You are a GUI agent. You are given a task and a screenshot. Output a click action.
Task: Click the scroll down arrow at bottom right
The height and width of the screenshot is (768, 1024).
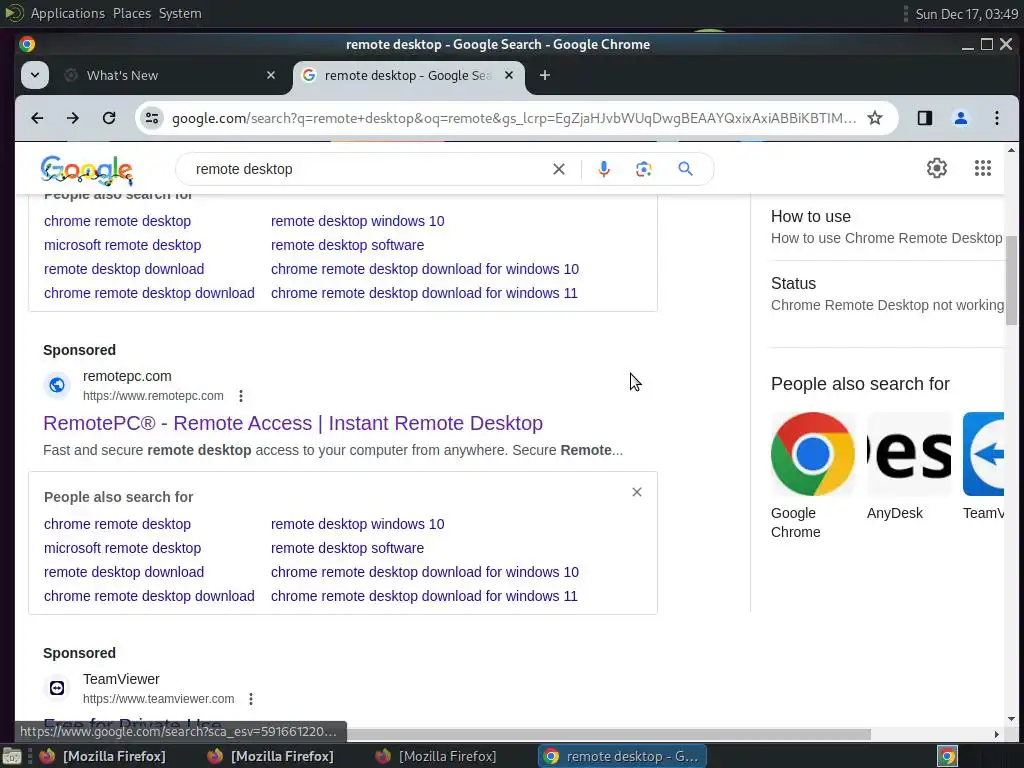click(1011, 719)
